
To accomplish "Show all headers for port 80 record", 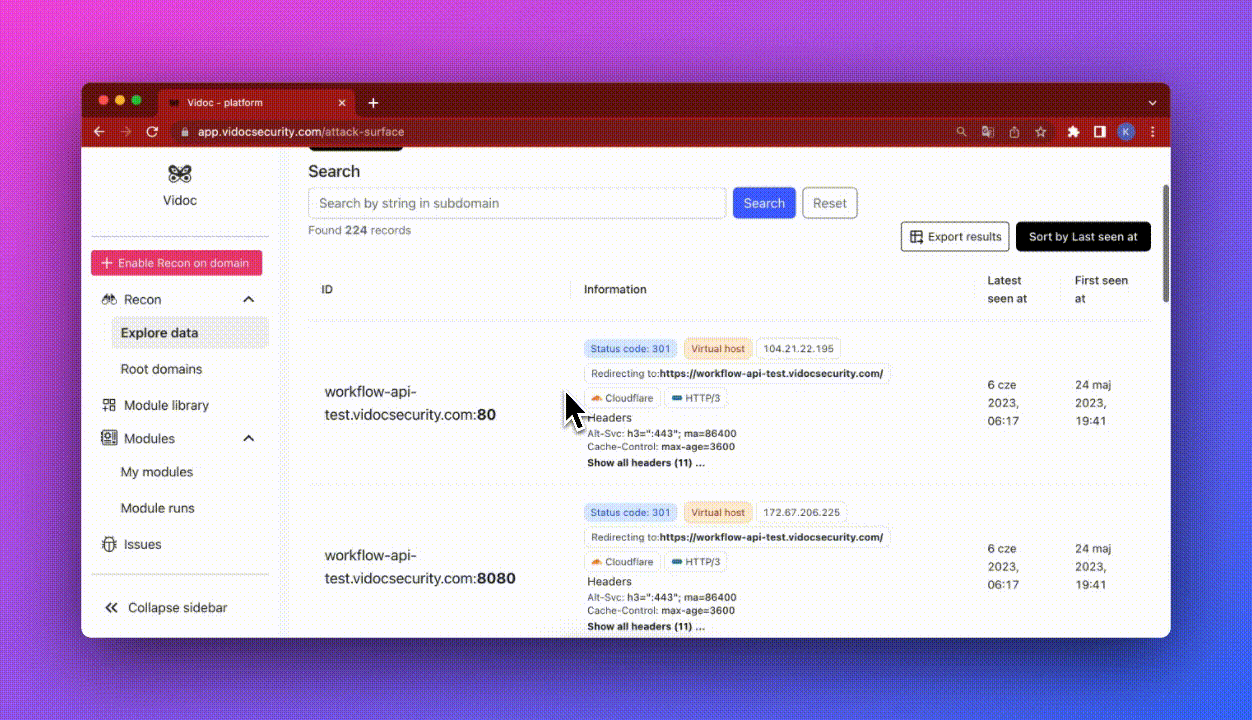I will [x=645, y=463].
